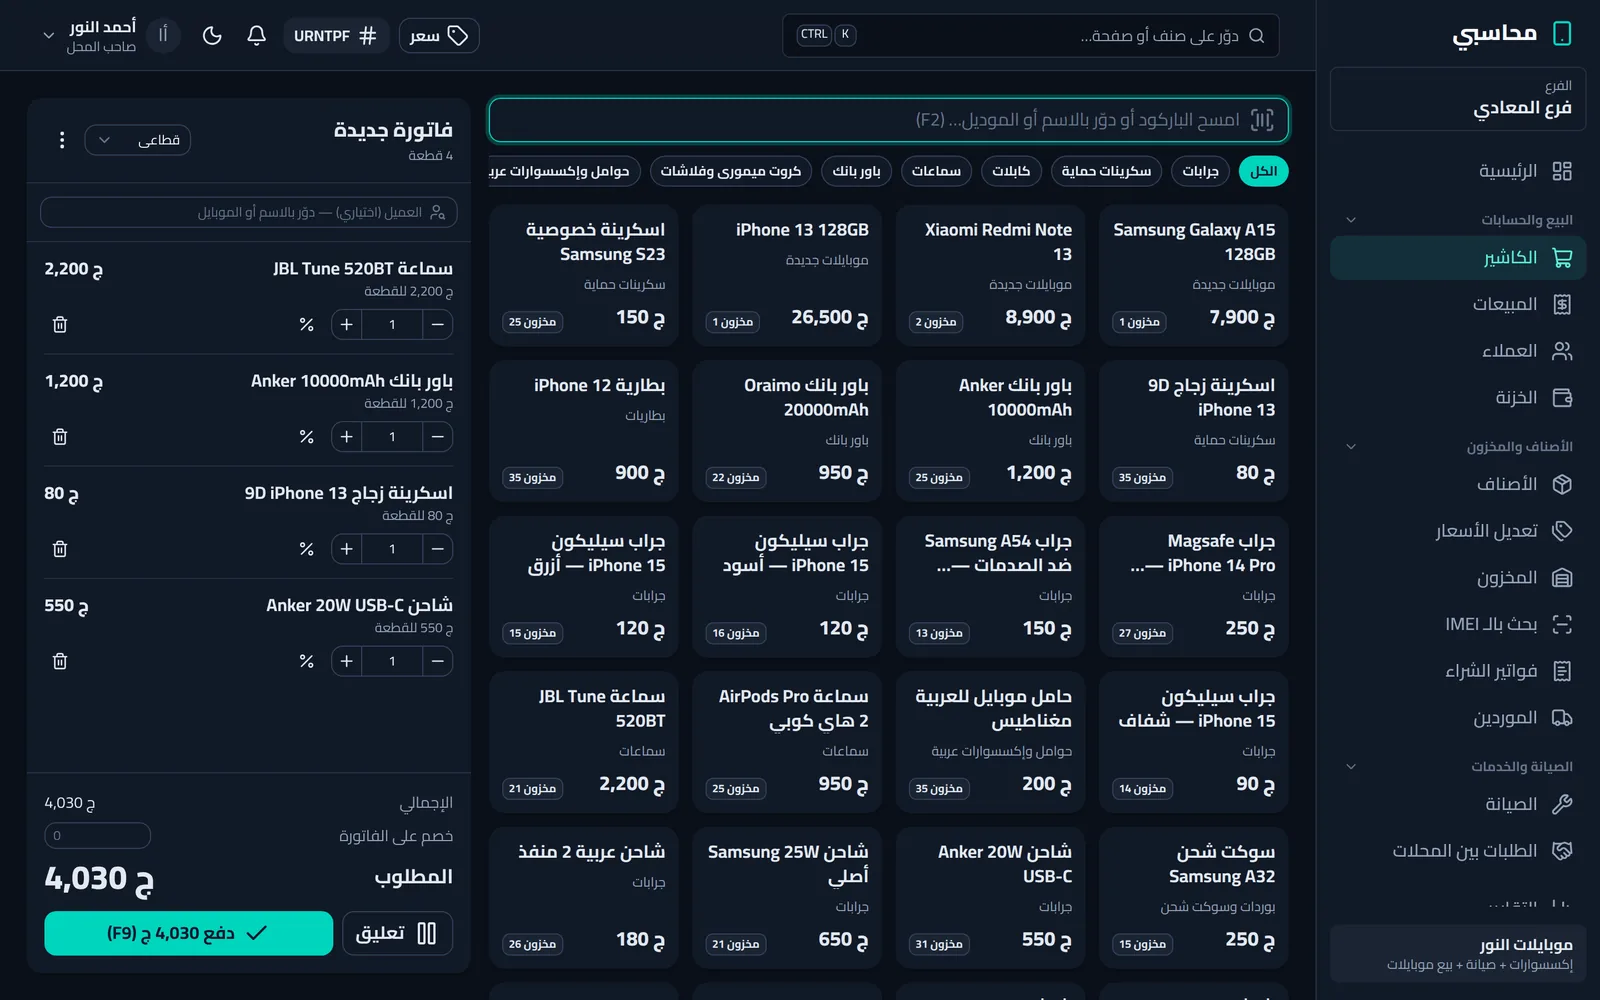The height and width of the screenshot is (1000, 1600).
Task: Decrease quantity of Anker 10000mAh power bank
Action: tap(438, 437)
